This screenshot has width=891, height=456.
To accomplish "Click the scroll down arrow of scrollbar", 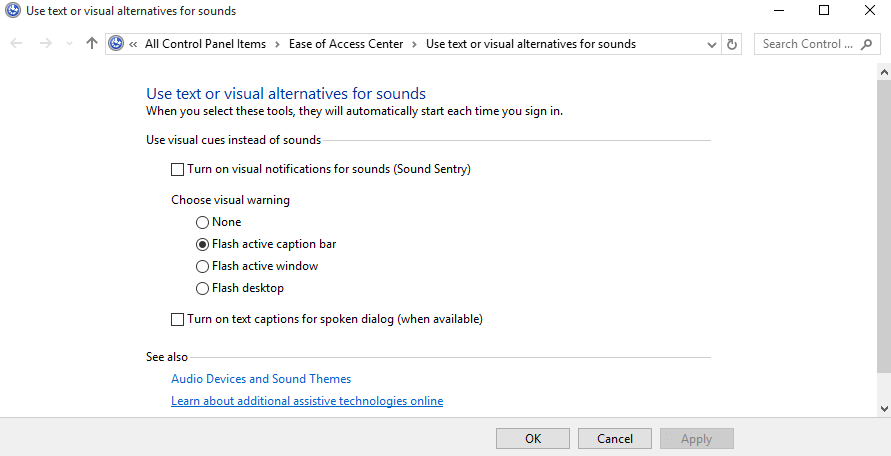I will 884,408.
